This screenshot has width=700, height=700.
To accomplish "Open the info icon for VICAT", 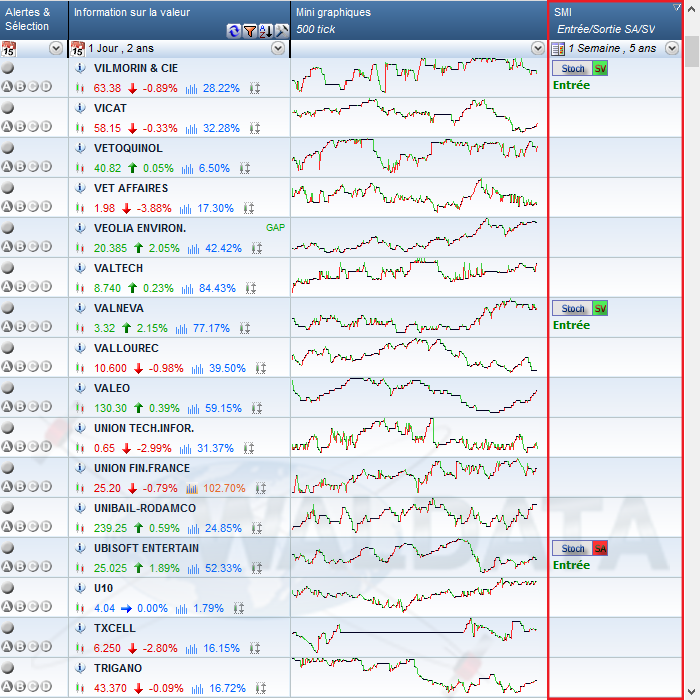I will [80, 108].
